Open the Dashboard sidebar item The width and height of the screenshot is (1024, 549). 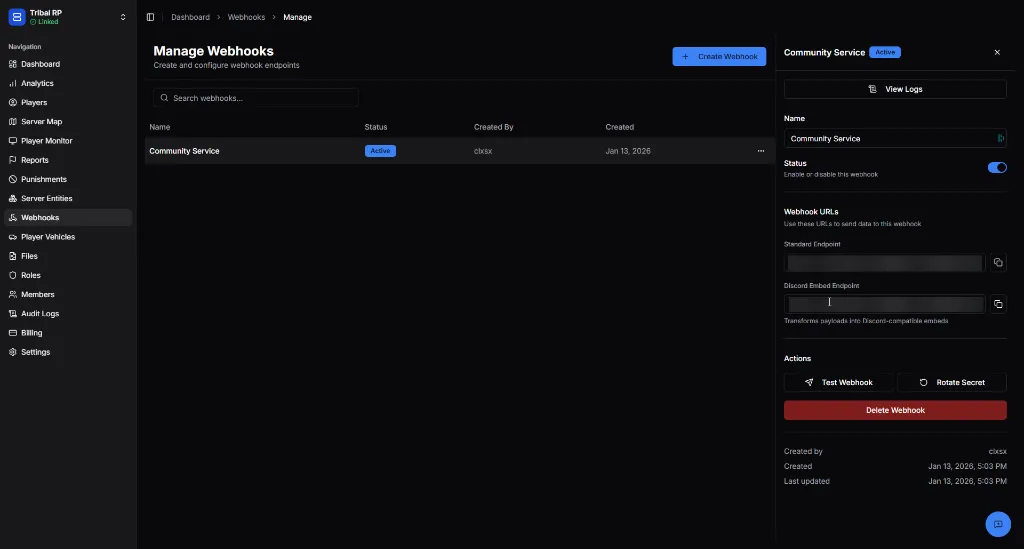click(x=68, y=64)
